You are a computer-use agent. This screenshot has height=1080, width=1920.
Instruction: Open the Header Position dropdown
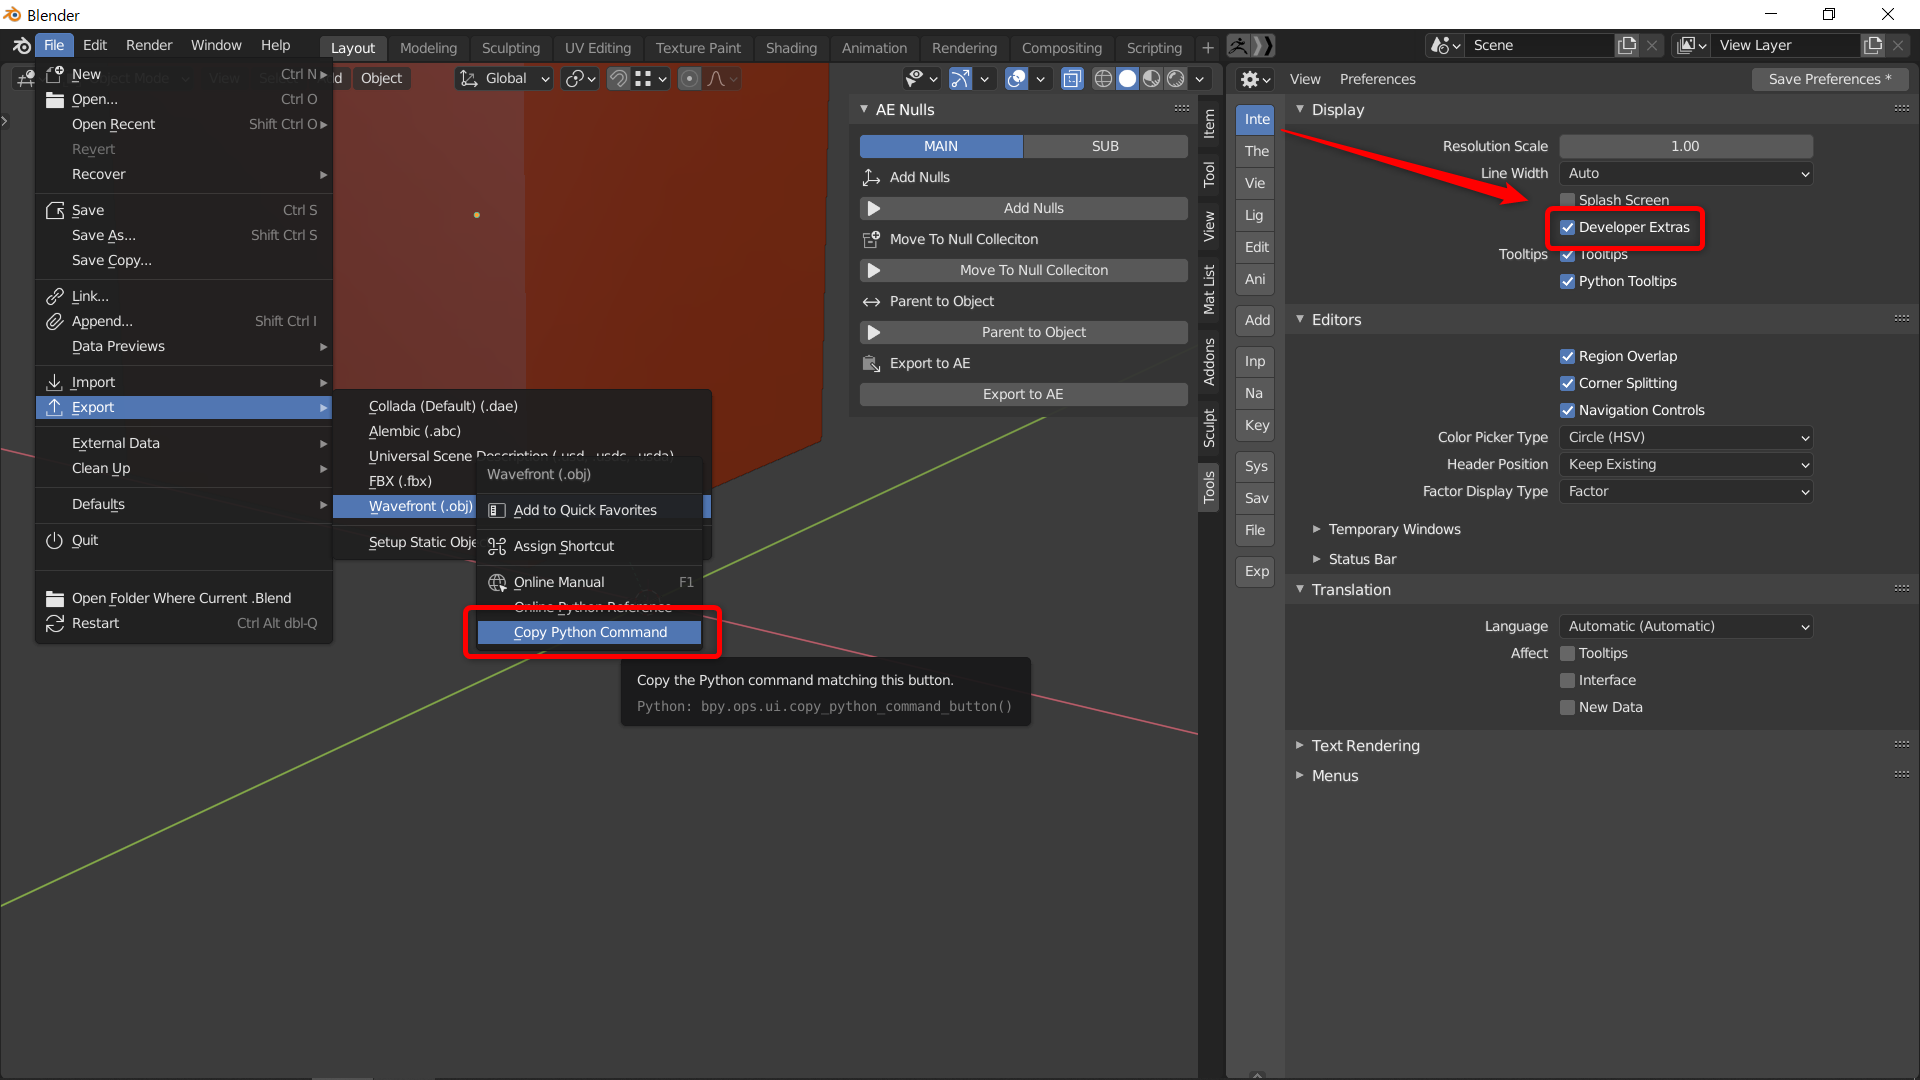click(x=1686, y=465)
